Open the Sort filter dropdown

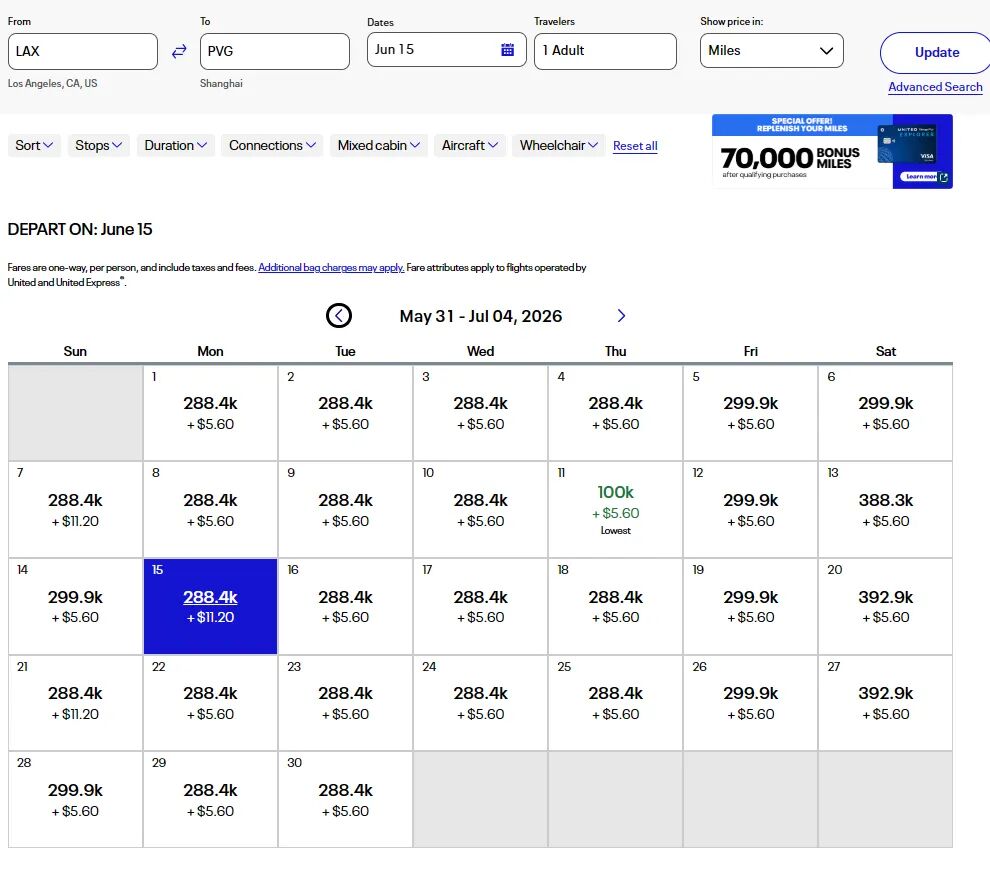tap(35, 146)
